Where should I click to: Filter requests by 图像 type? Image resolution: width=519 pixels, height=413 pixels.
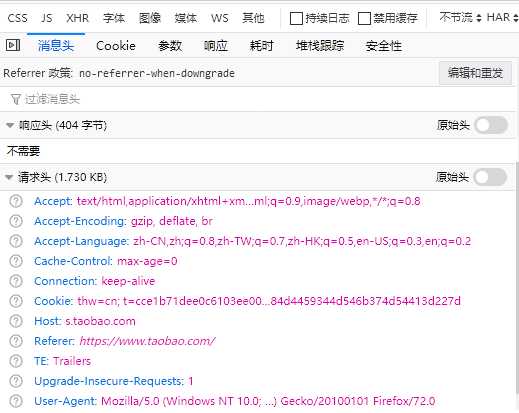[x=150, y=18]
